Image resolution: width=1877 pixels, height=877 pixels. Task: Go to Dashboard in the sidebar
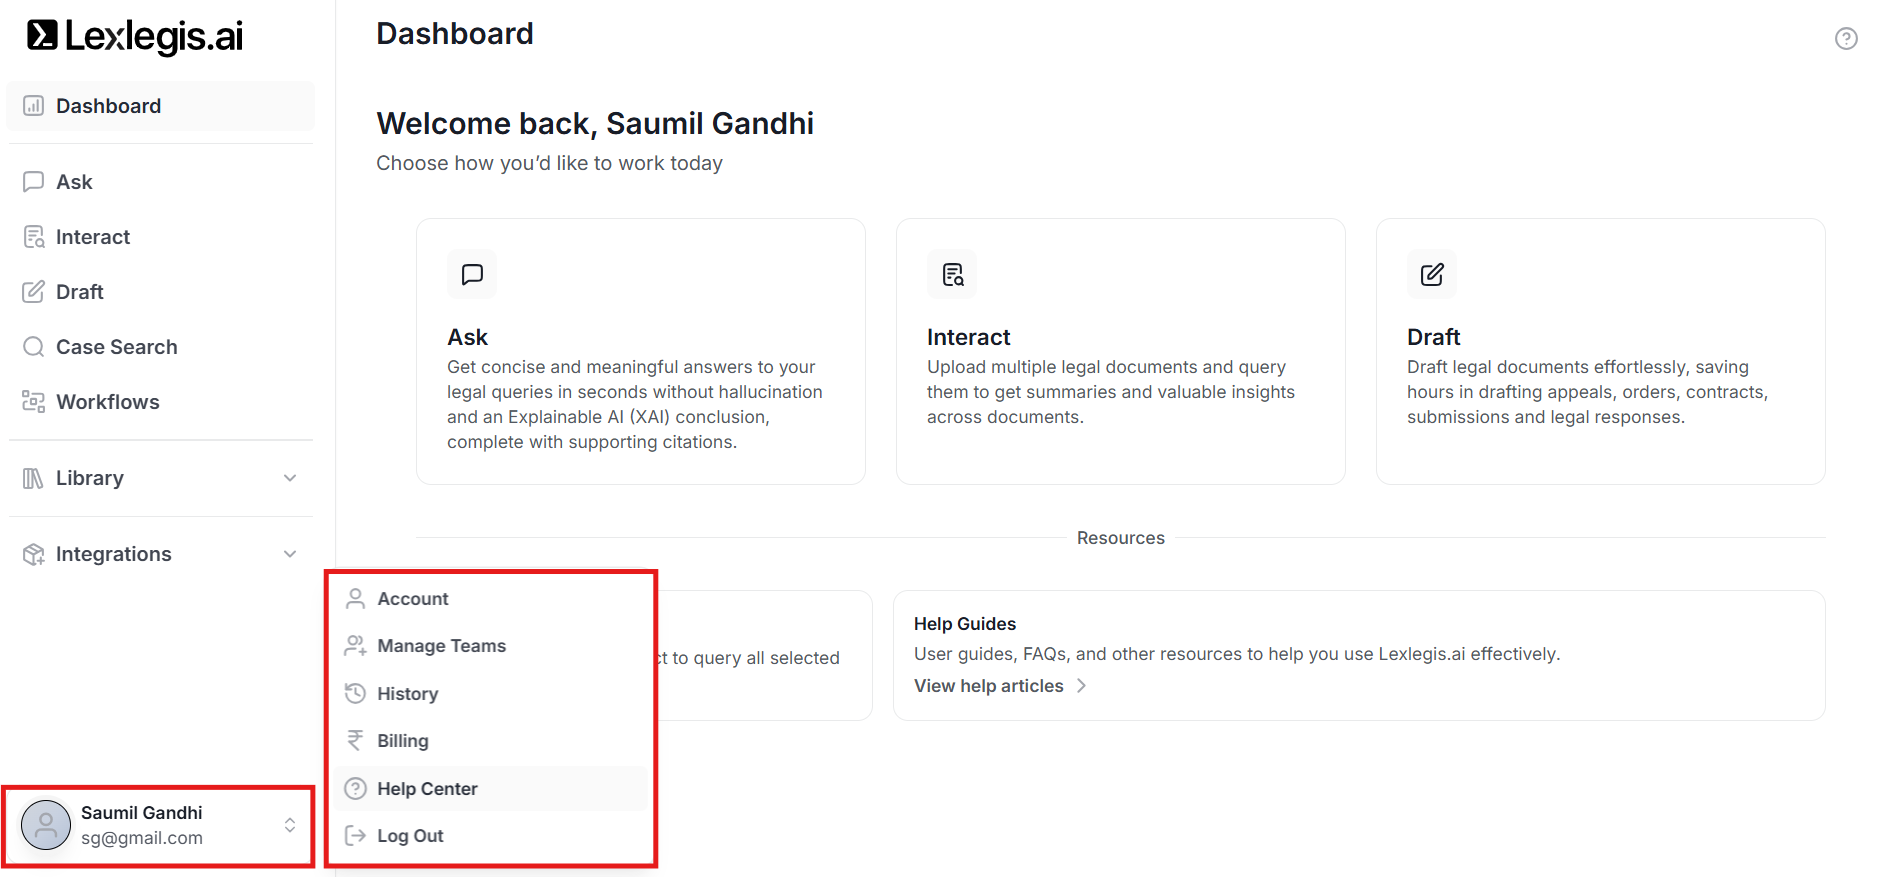click(x=108, y=106)
